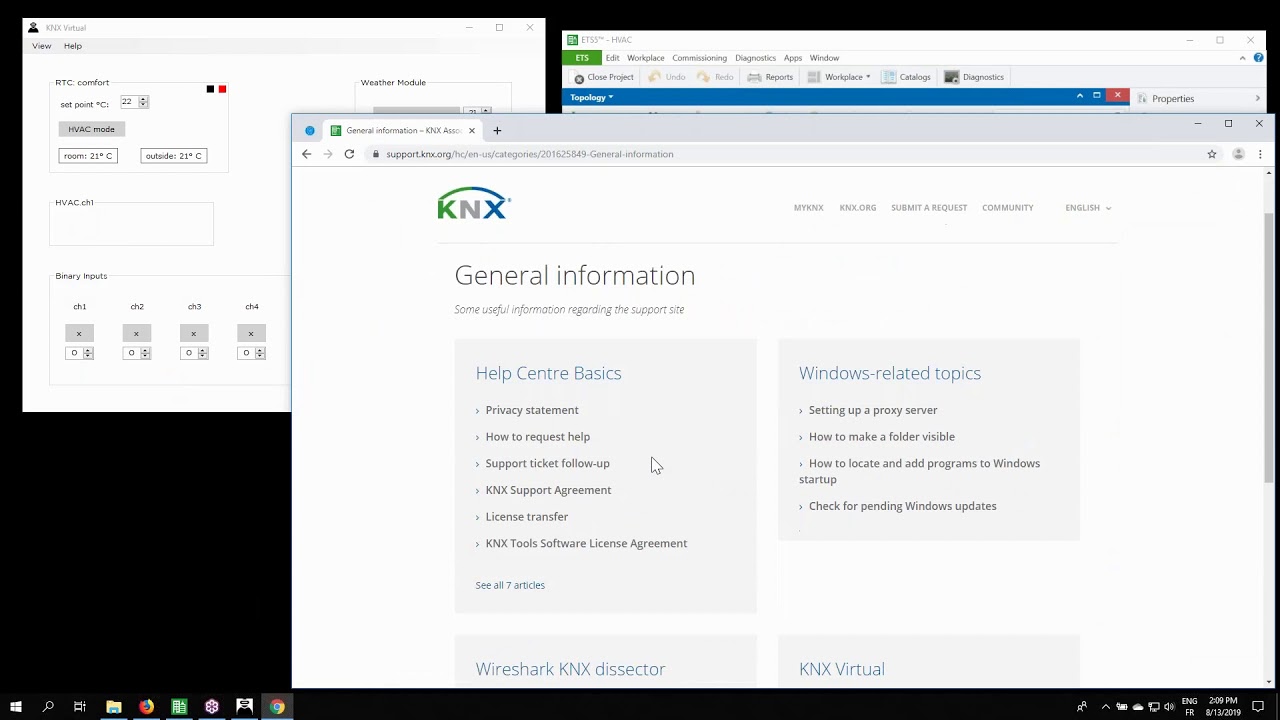Open the View menu in KNX Virtual
This screenshot has width=1280, height=720.
[x=41, y=46]
